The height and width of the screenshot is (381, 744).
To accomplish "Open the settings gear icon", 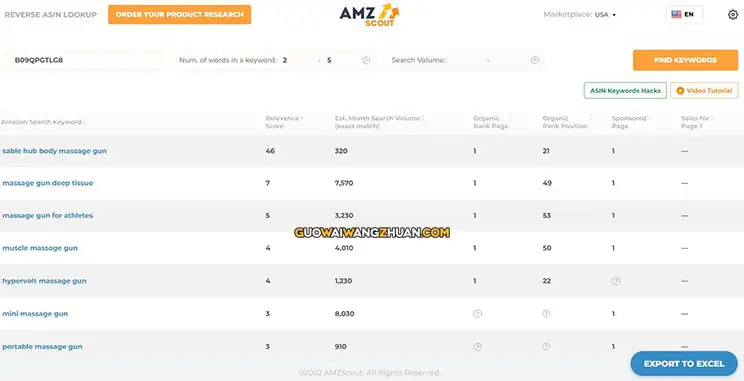I will coord(732,15).
